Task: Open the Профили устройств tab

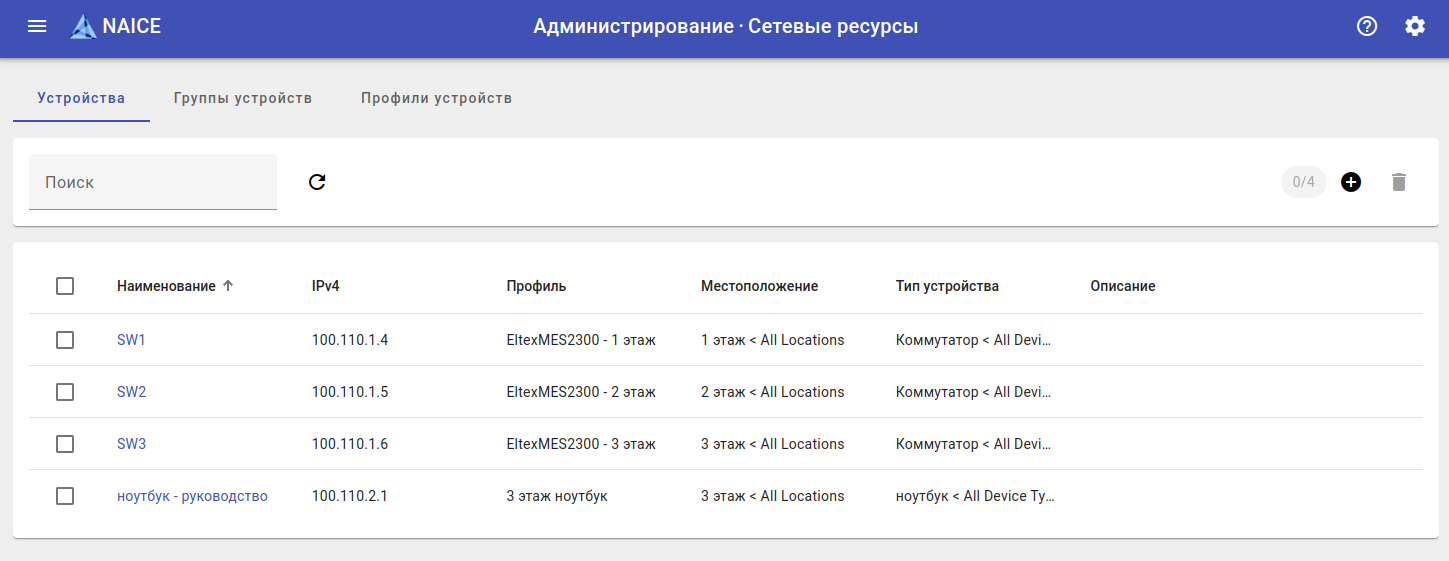Action: click(437, 98)
